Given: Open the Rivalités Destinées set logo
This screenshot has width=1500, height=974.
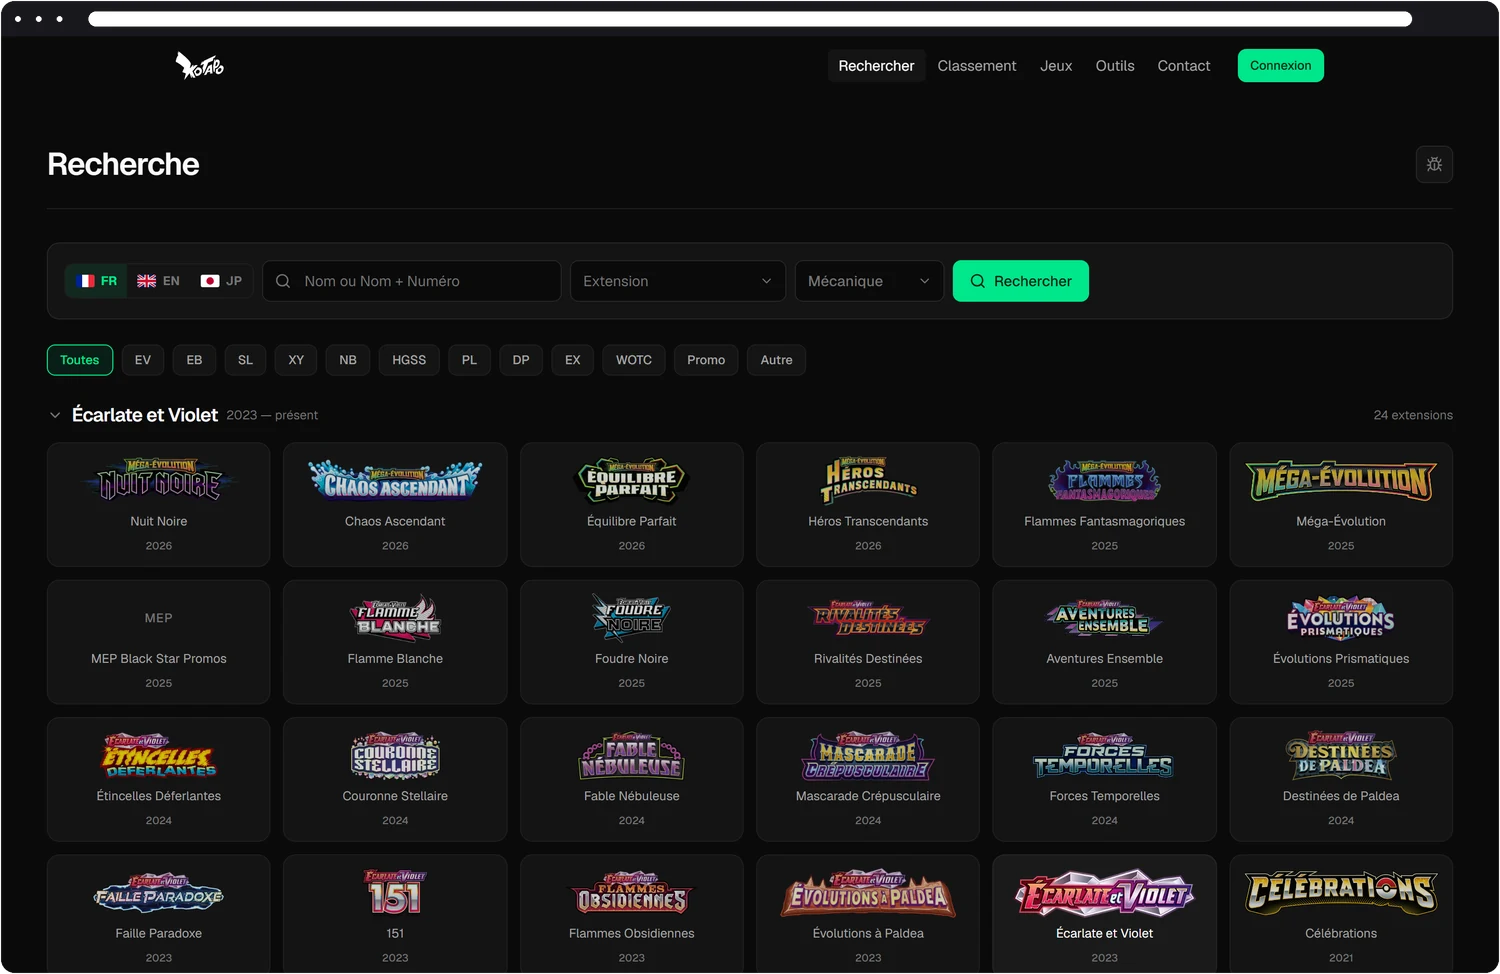Looking at the screenshot, I should click(868, 618).
